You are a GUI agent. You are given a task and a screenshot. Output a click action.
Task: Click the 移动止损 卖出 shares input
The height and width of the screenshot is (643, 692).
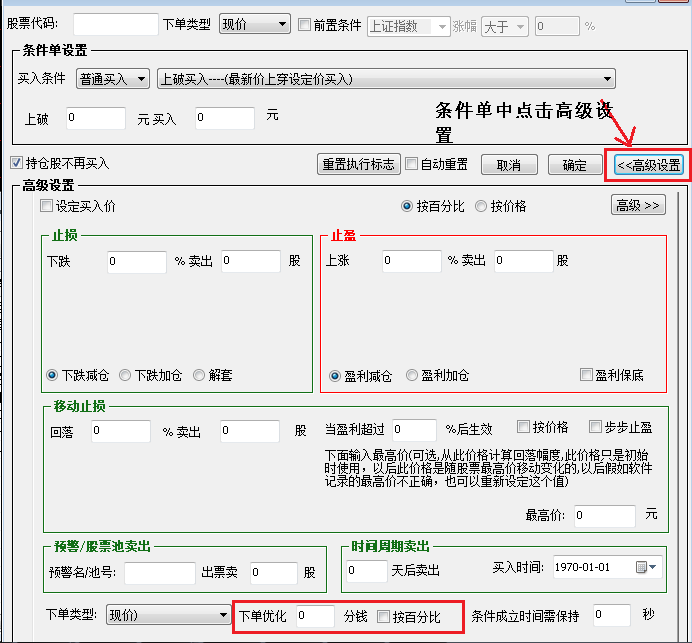[250, 431]
